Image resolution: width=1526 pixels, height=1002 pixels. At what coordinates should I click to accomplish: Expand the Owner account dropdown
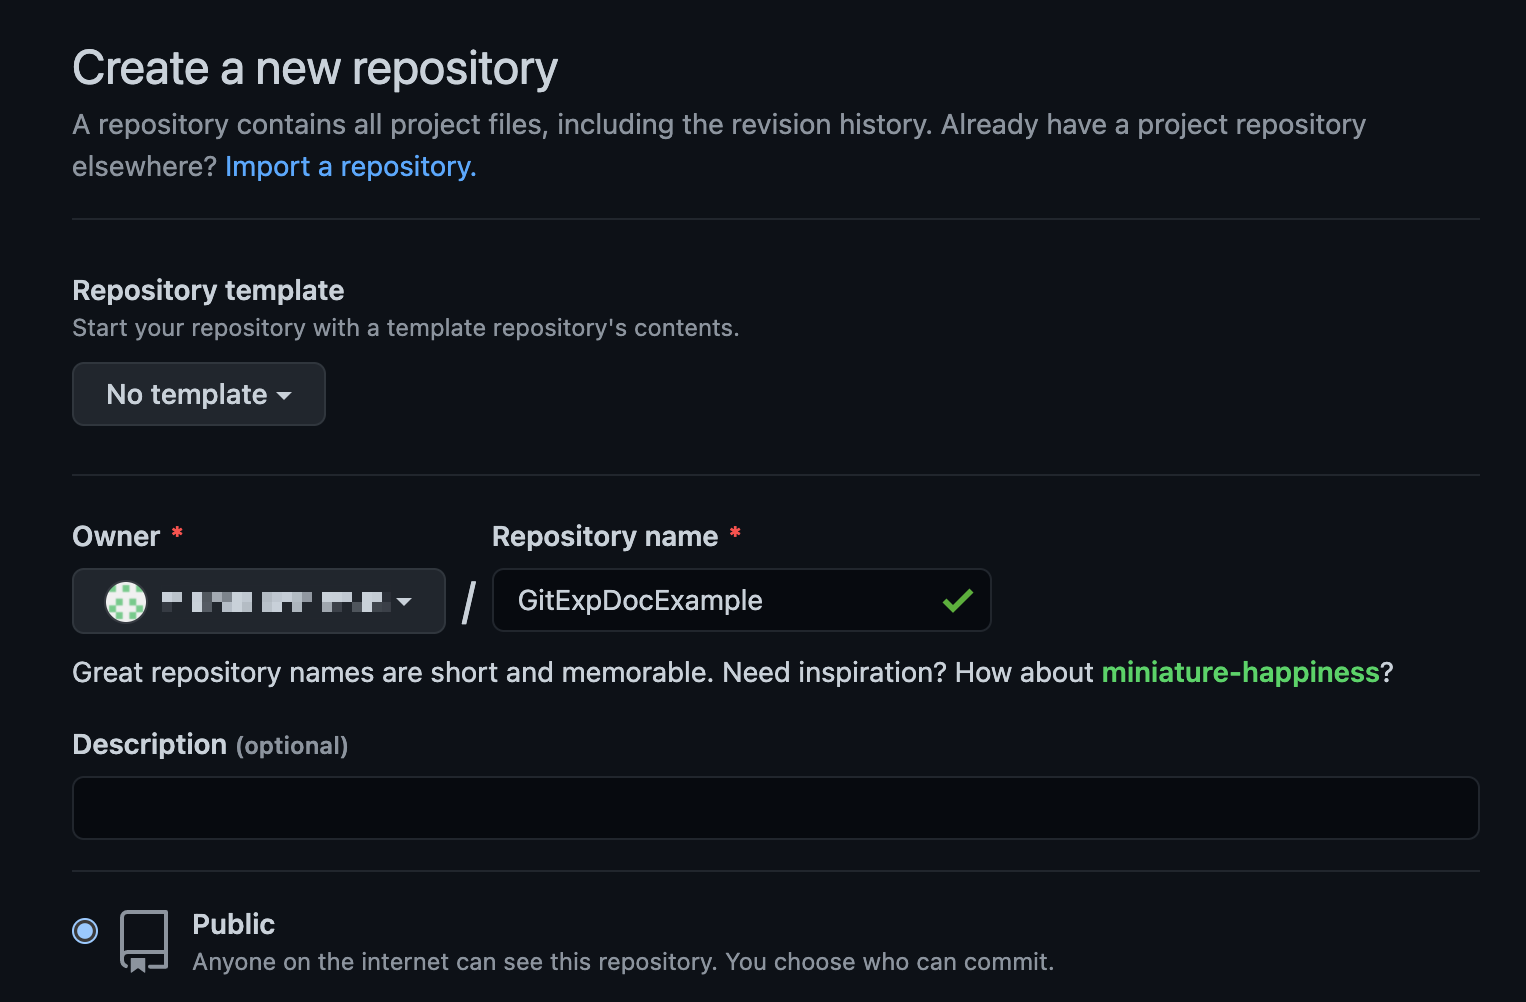tap(259, 601)
